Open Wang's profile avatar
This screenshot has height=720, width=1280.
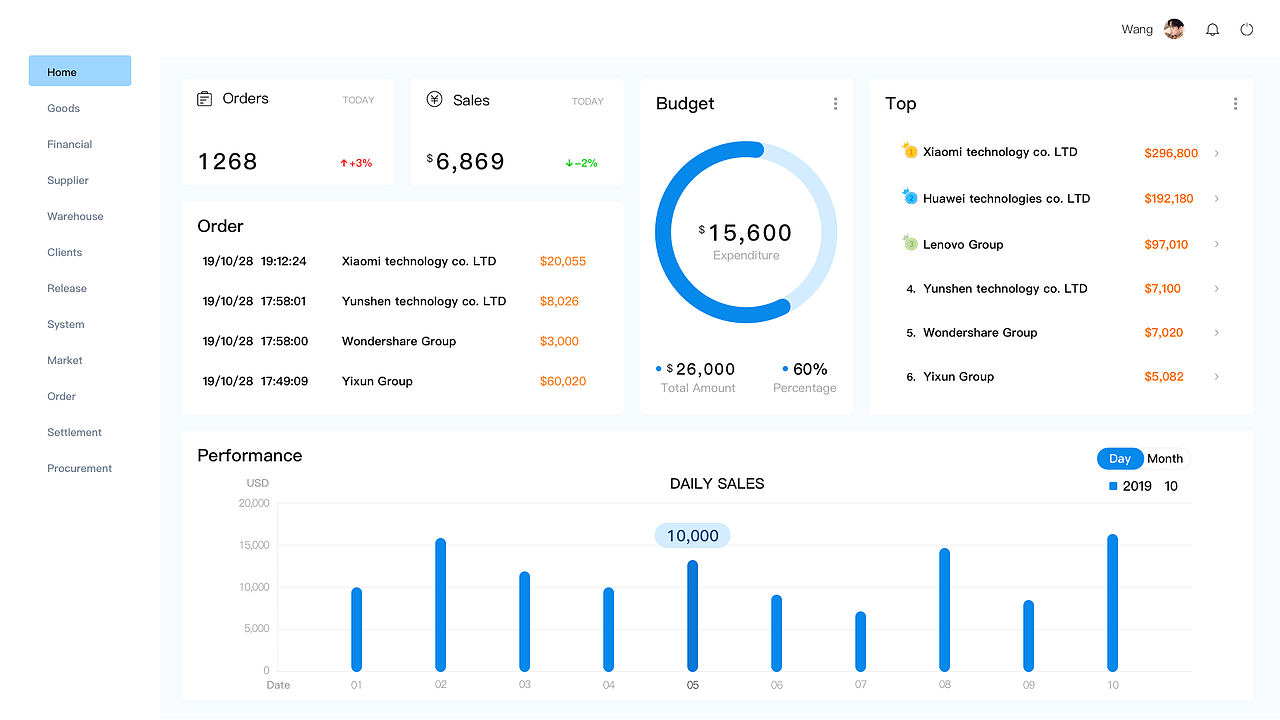1174,29
